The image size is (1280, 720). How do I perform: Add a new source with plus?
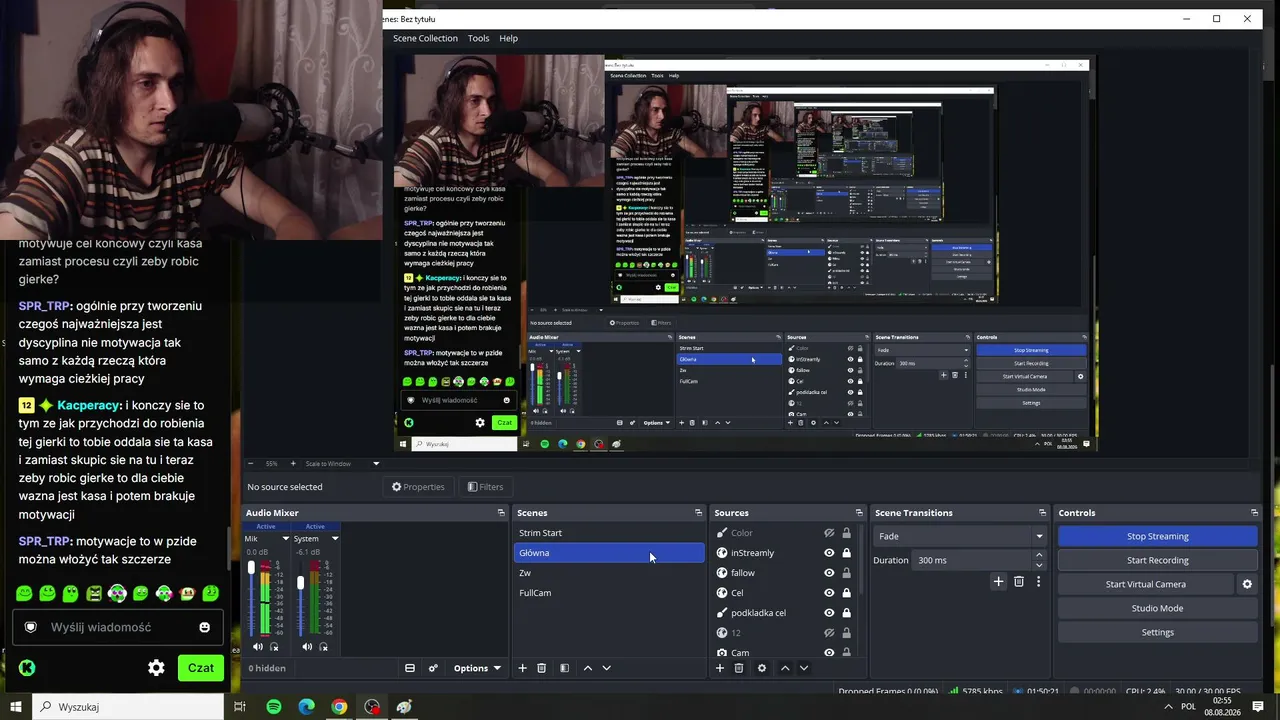tap(720, 668)
